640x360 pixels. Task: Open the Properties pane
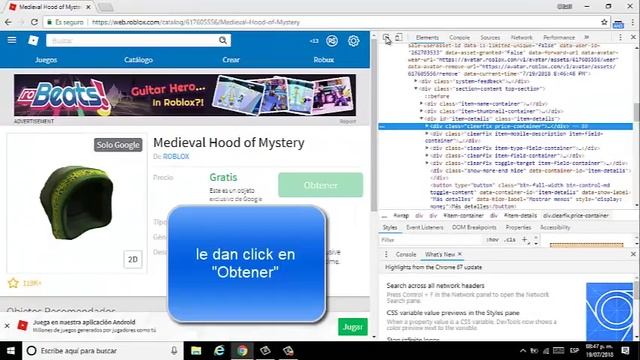coord(518,227)
